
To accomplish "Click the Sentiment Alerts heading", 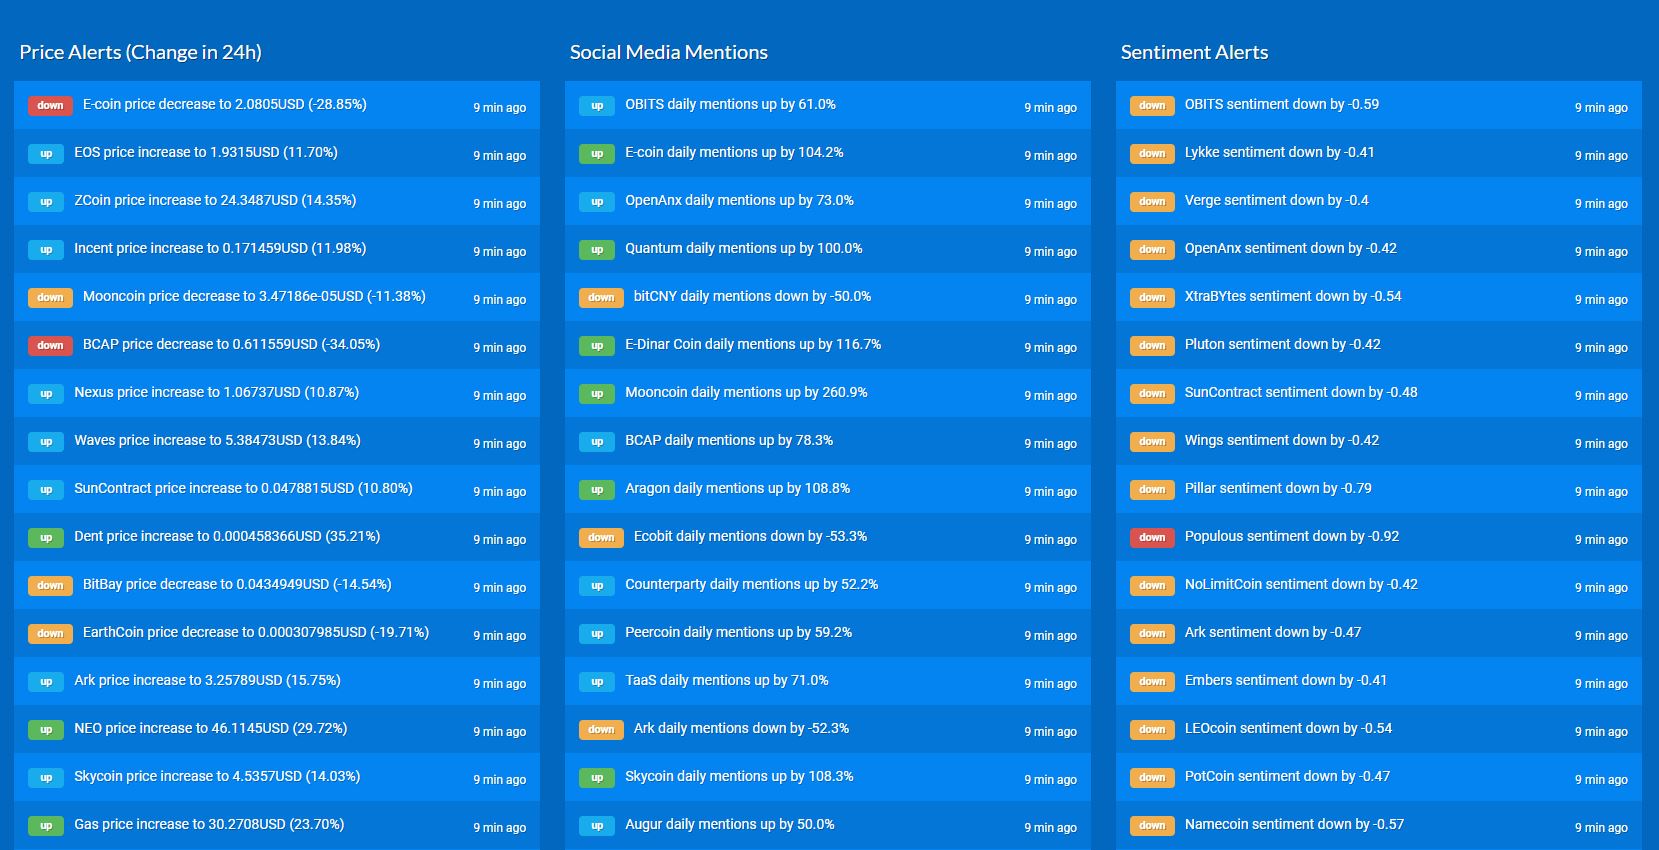I will (1194, 53).
